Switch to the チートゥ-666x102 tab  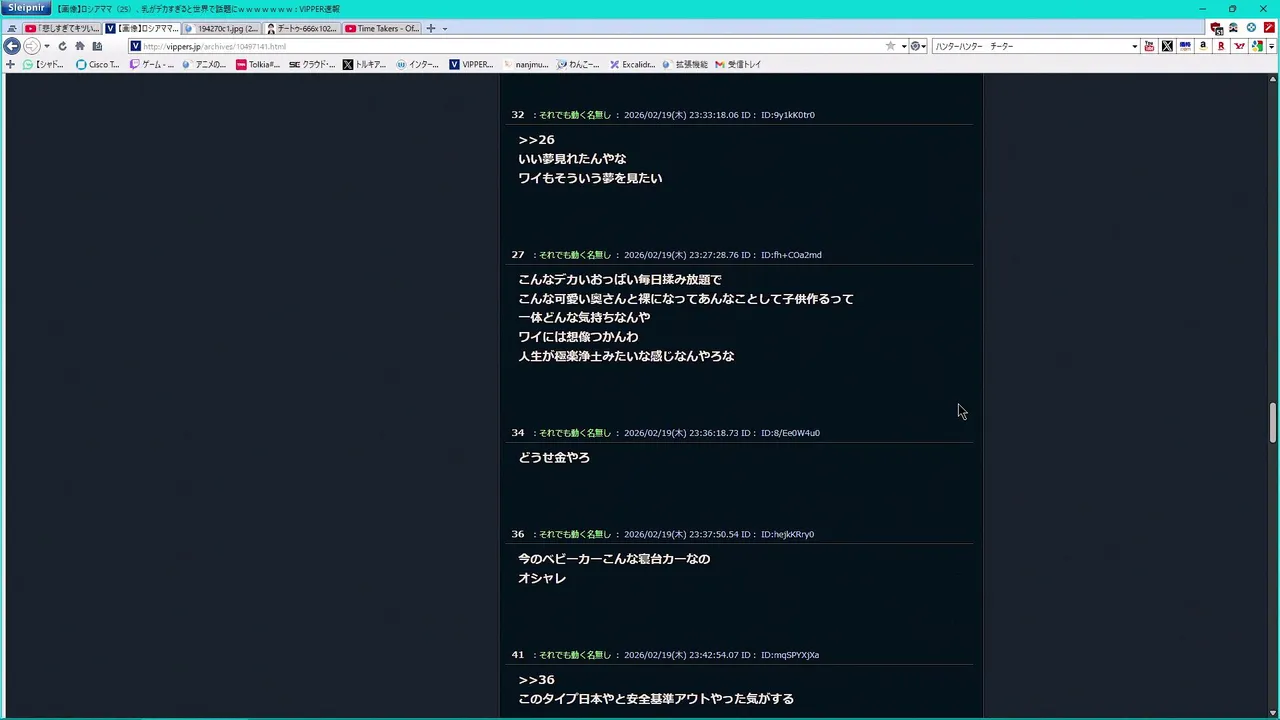(x=303, y=28)
